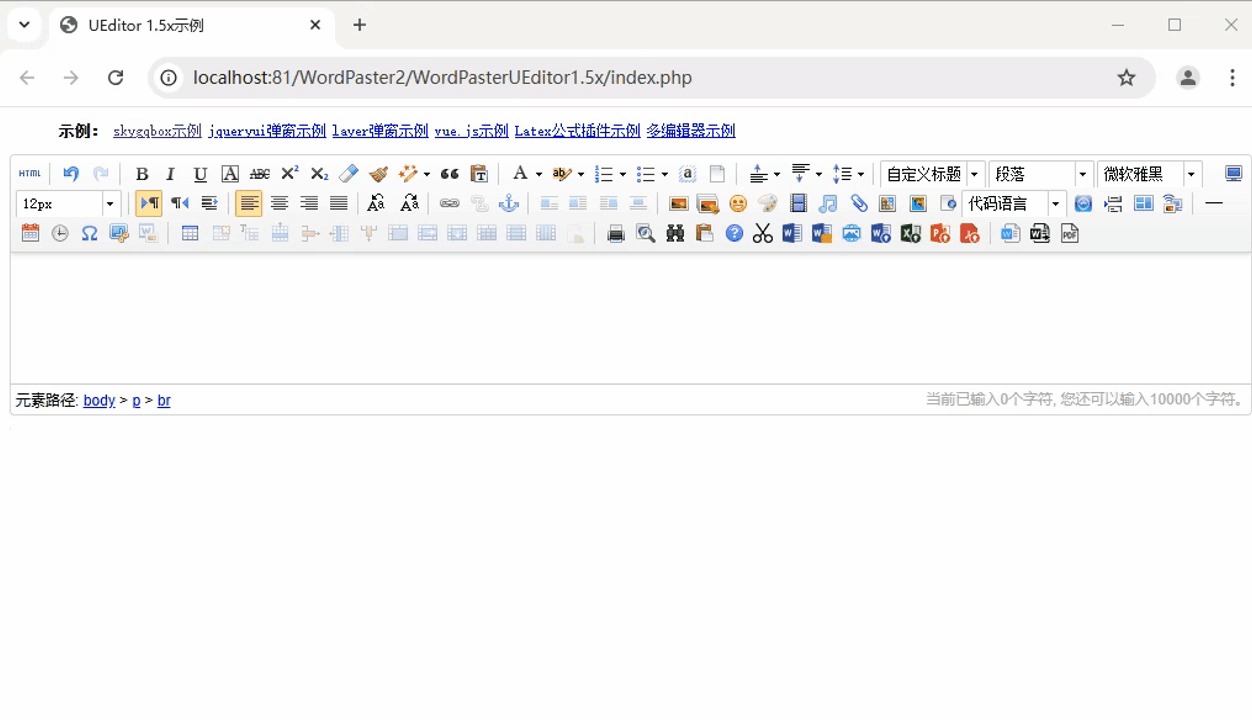
Task: Click the undo arrow icon
Action: click(x=70, y=174)
